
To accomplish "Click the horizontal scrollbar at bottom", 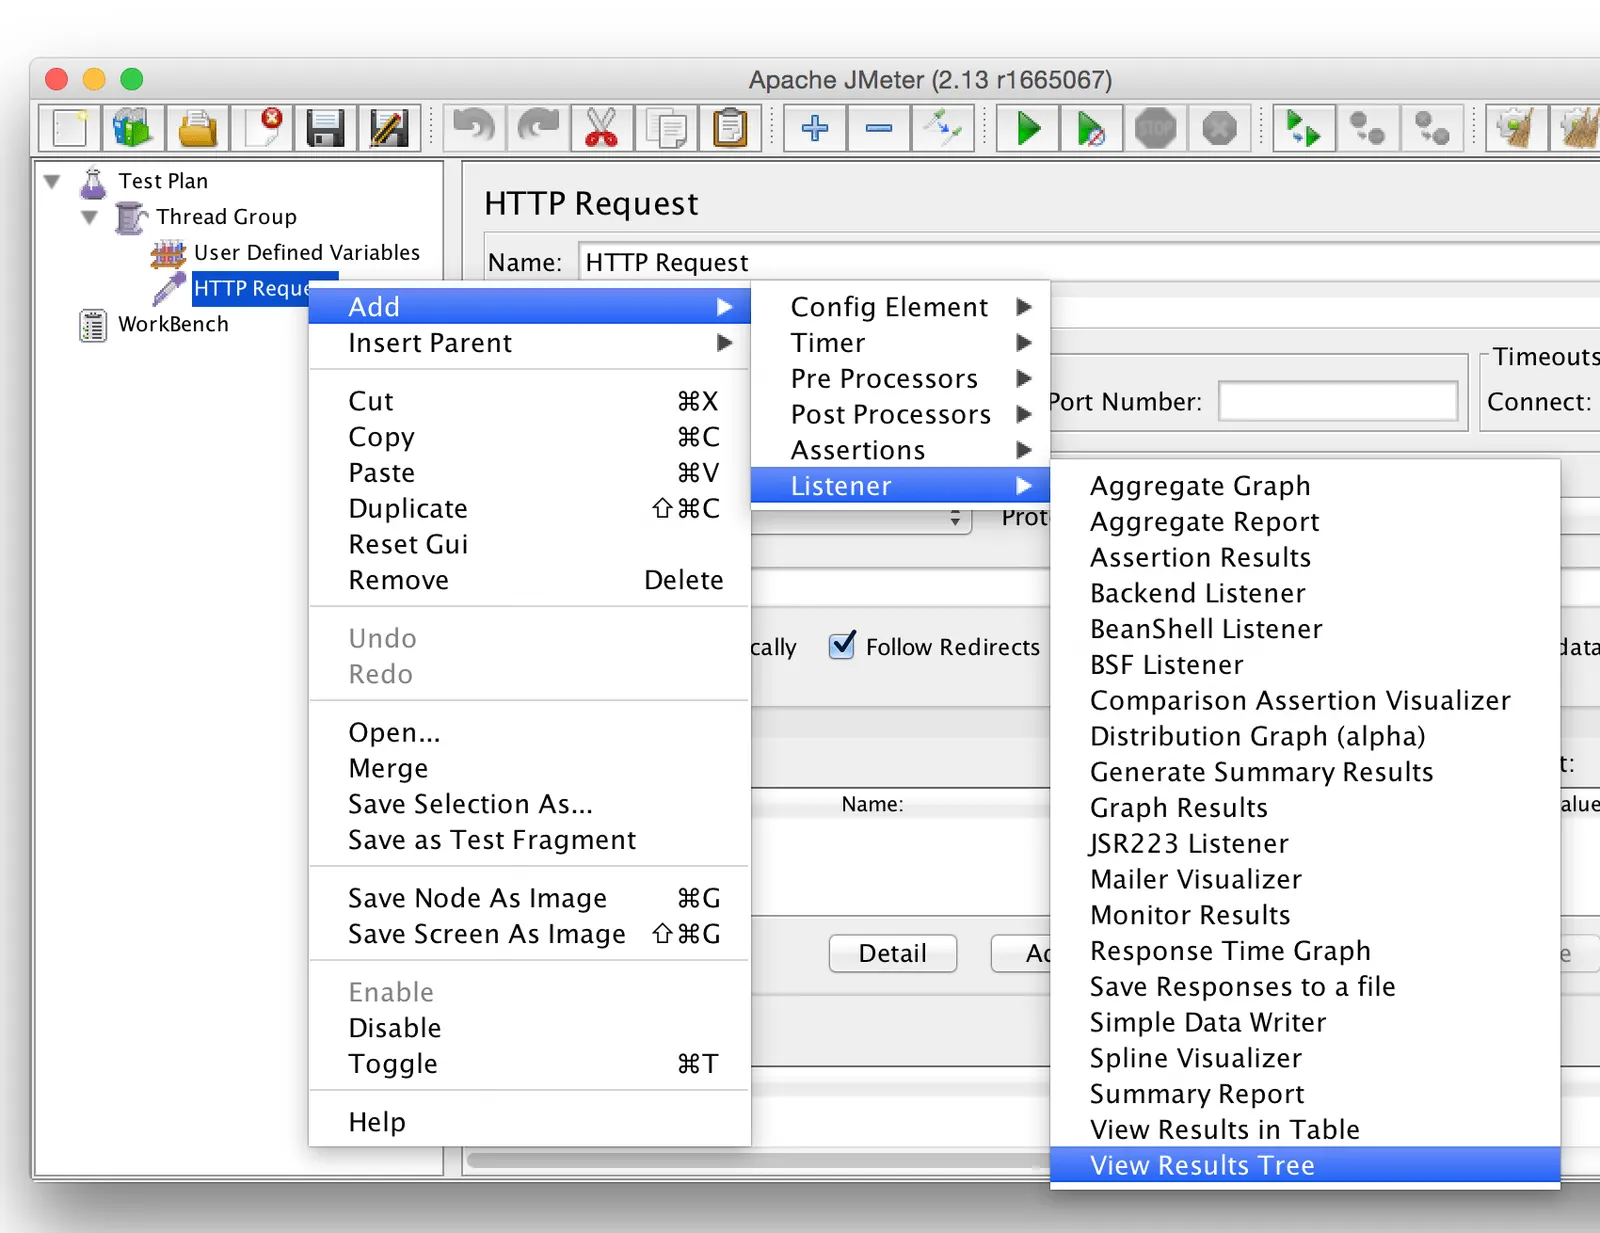I will point(757,1160).
